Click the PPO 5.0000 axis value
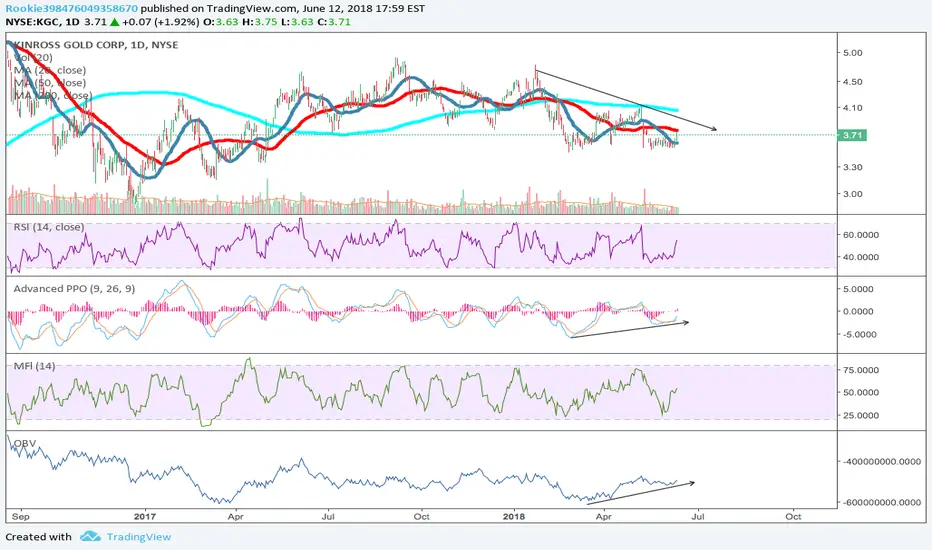The height and width of the screenshot is (550, 932). pos(858,289)
